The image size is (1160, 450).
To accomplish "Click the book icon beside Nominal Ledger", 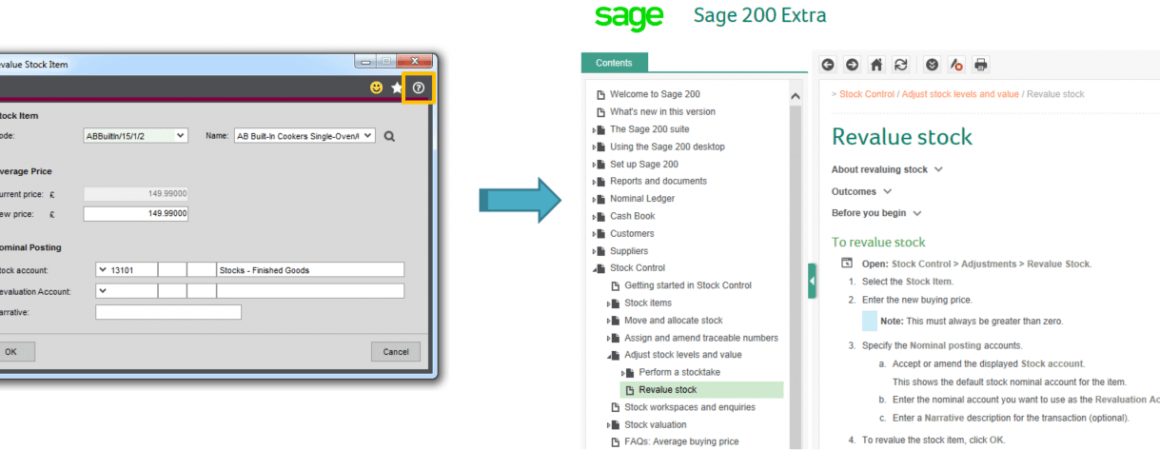I will [x=601, y=199].
